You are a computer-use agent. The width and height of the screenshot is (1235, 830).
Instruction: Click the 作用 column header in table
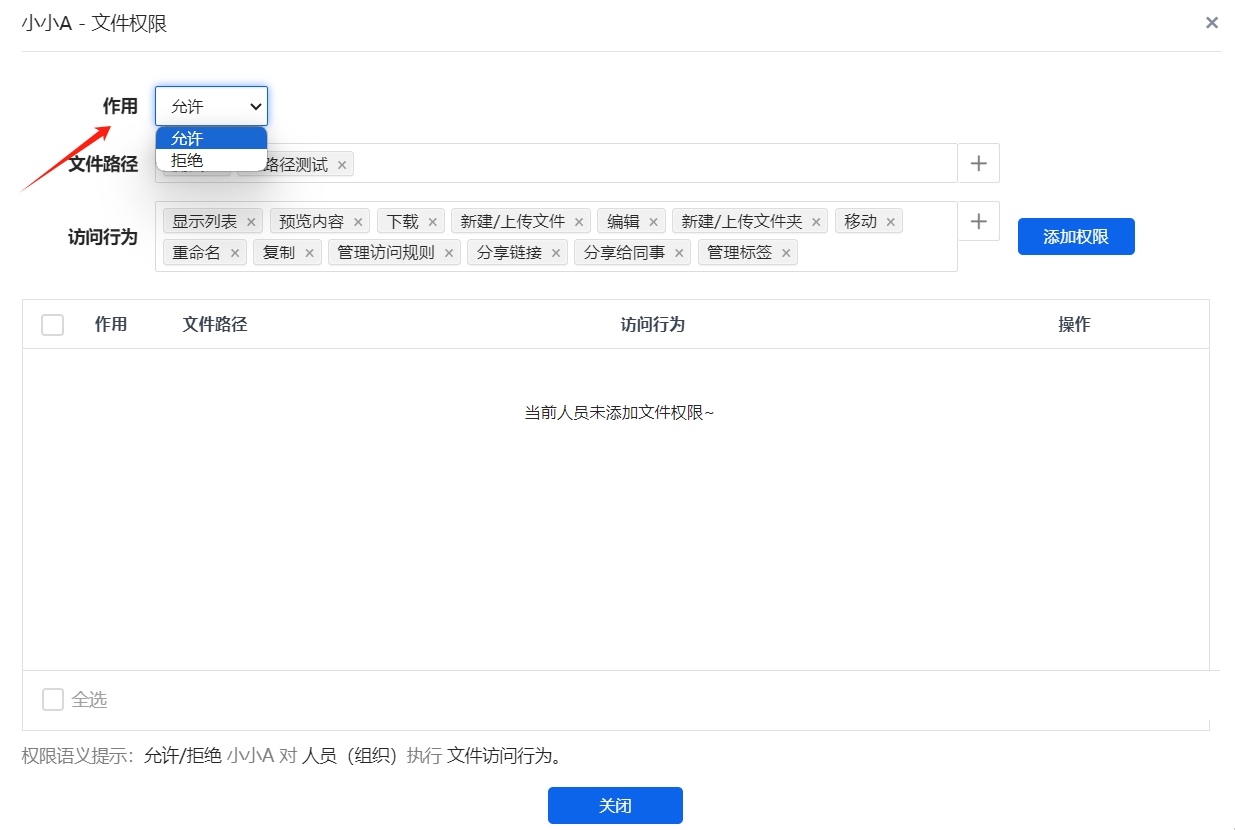pyautogui.click(x=111, y=325)
